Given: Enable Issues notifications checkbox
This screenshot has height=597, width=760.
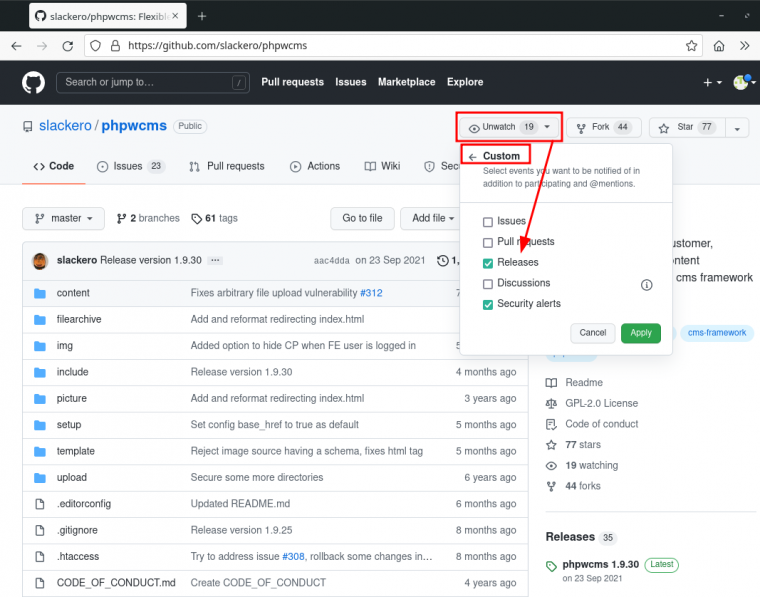Looking at the screenshot, I should pyautogui.click(x=488, y=222).
